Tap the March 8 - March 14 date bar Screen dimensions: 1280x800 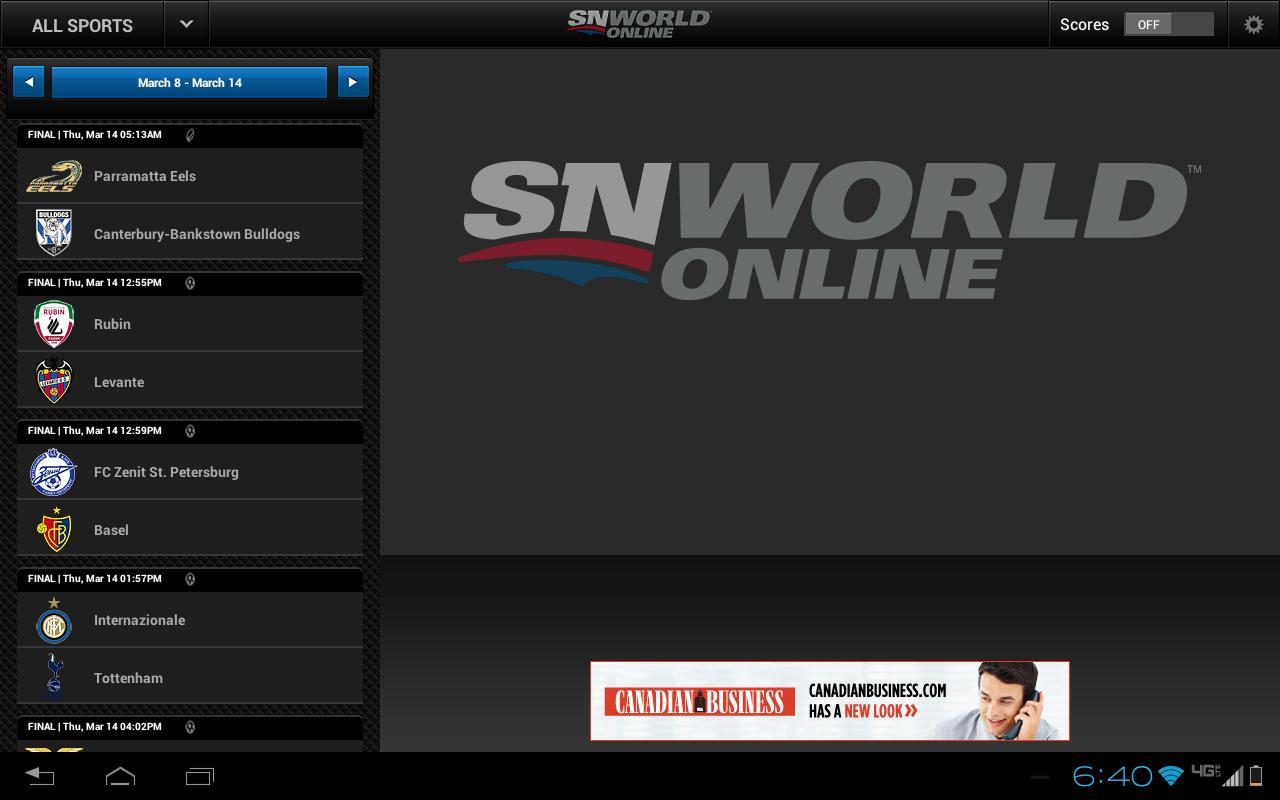(189, 82)
